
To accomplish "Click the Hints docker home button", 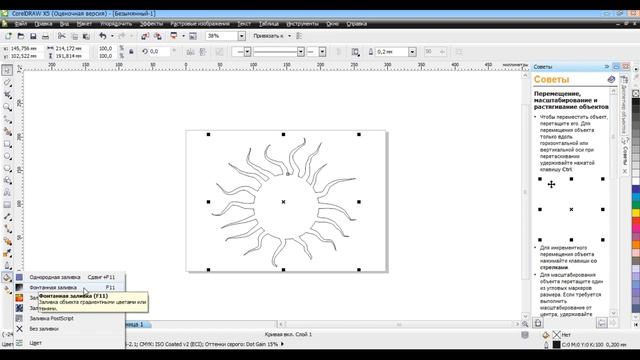I will [x=538, y=323].
